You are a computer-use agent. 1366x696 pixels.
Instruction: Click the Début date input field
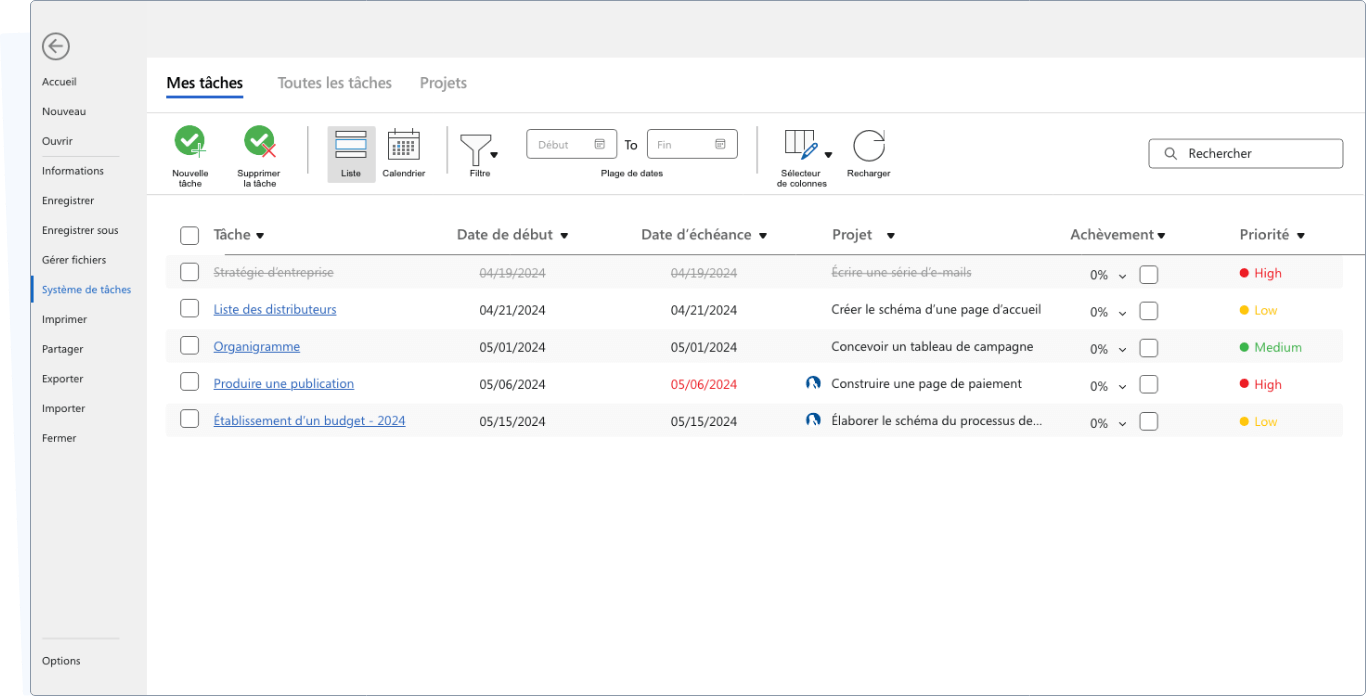click(x=571, y=144)
